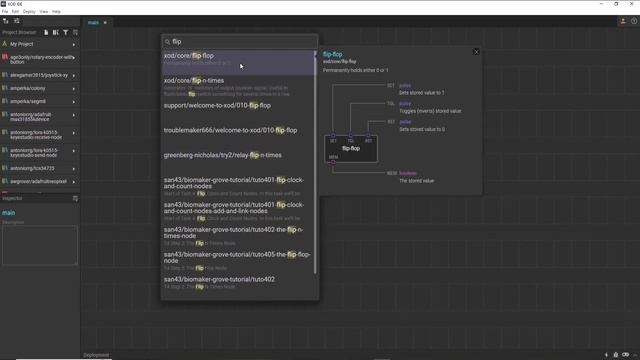The image size is (640, 360).
Task: Select xod/core/flip-flop suggestion
Action: pyautogui.click(x=238, y=62)
